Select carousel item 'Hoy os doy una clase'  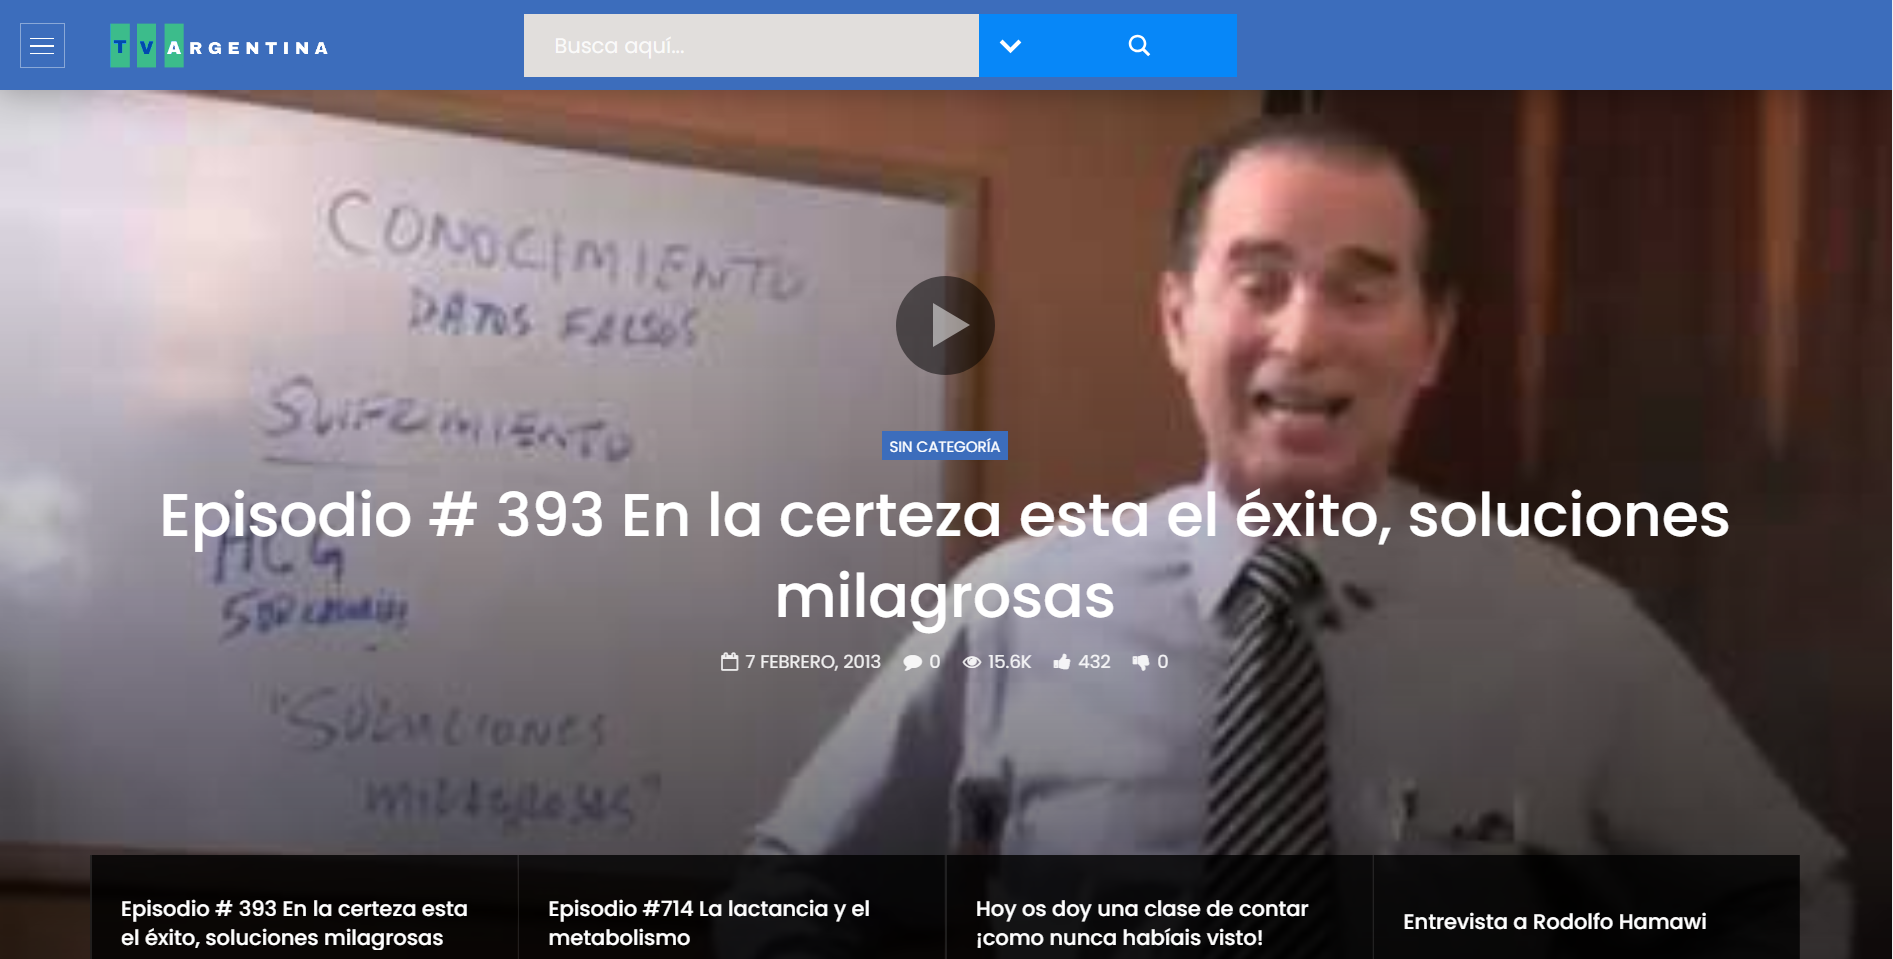pyautogui.click(x=1160, y=908)
